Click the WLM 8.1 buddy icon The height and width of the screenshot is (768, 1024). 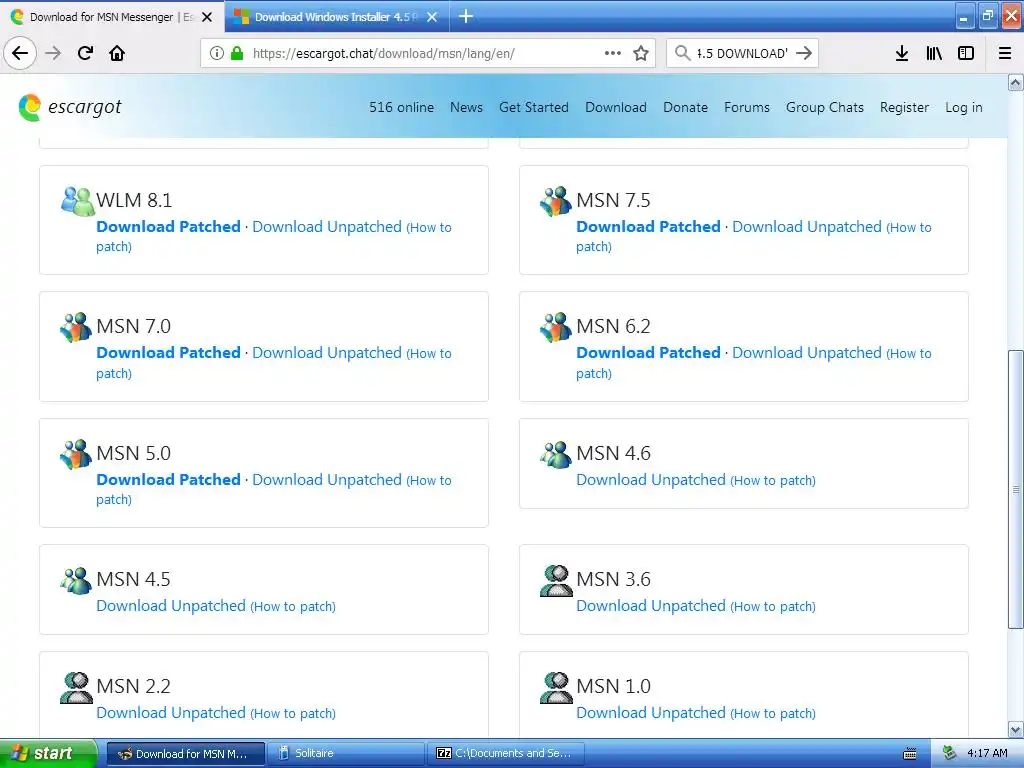[x=78, y=201]
